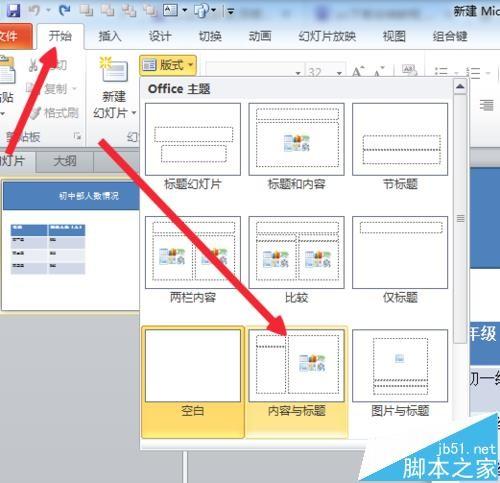This screenshot has height=483, width=500.
Task: Open the 切换 (Transitions) ribbon tab
Action: (x=210, y=36)
